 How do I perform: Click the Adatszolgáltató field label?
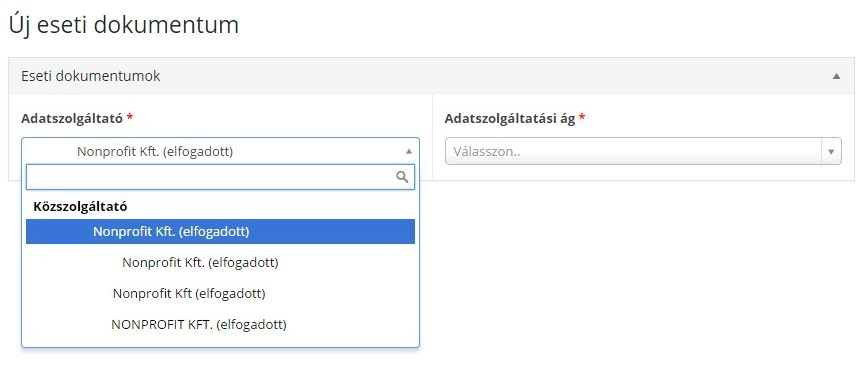[72, 118]
